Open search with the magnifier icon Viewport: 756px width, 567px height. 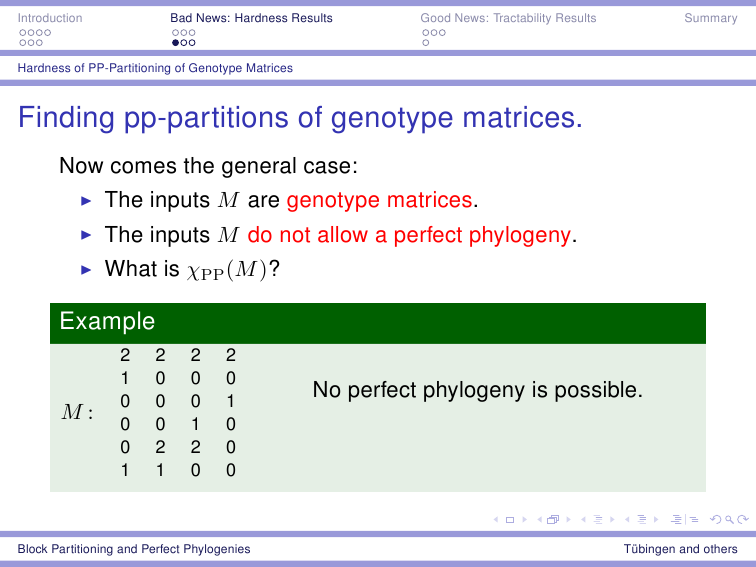pyautogui.click(x=729, y=520)
